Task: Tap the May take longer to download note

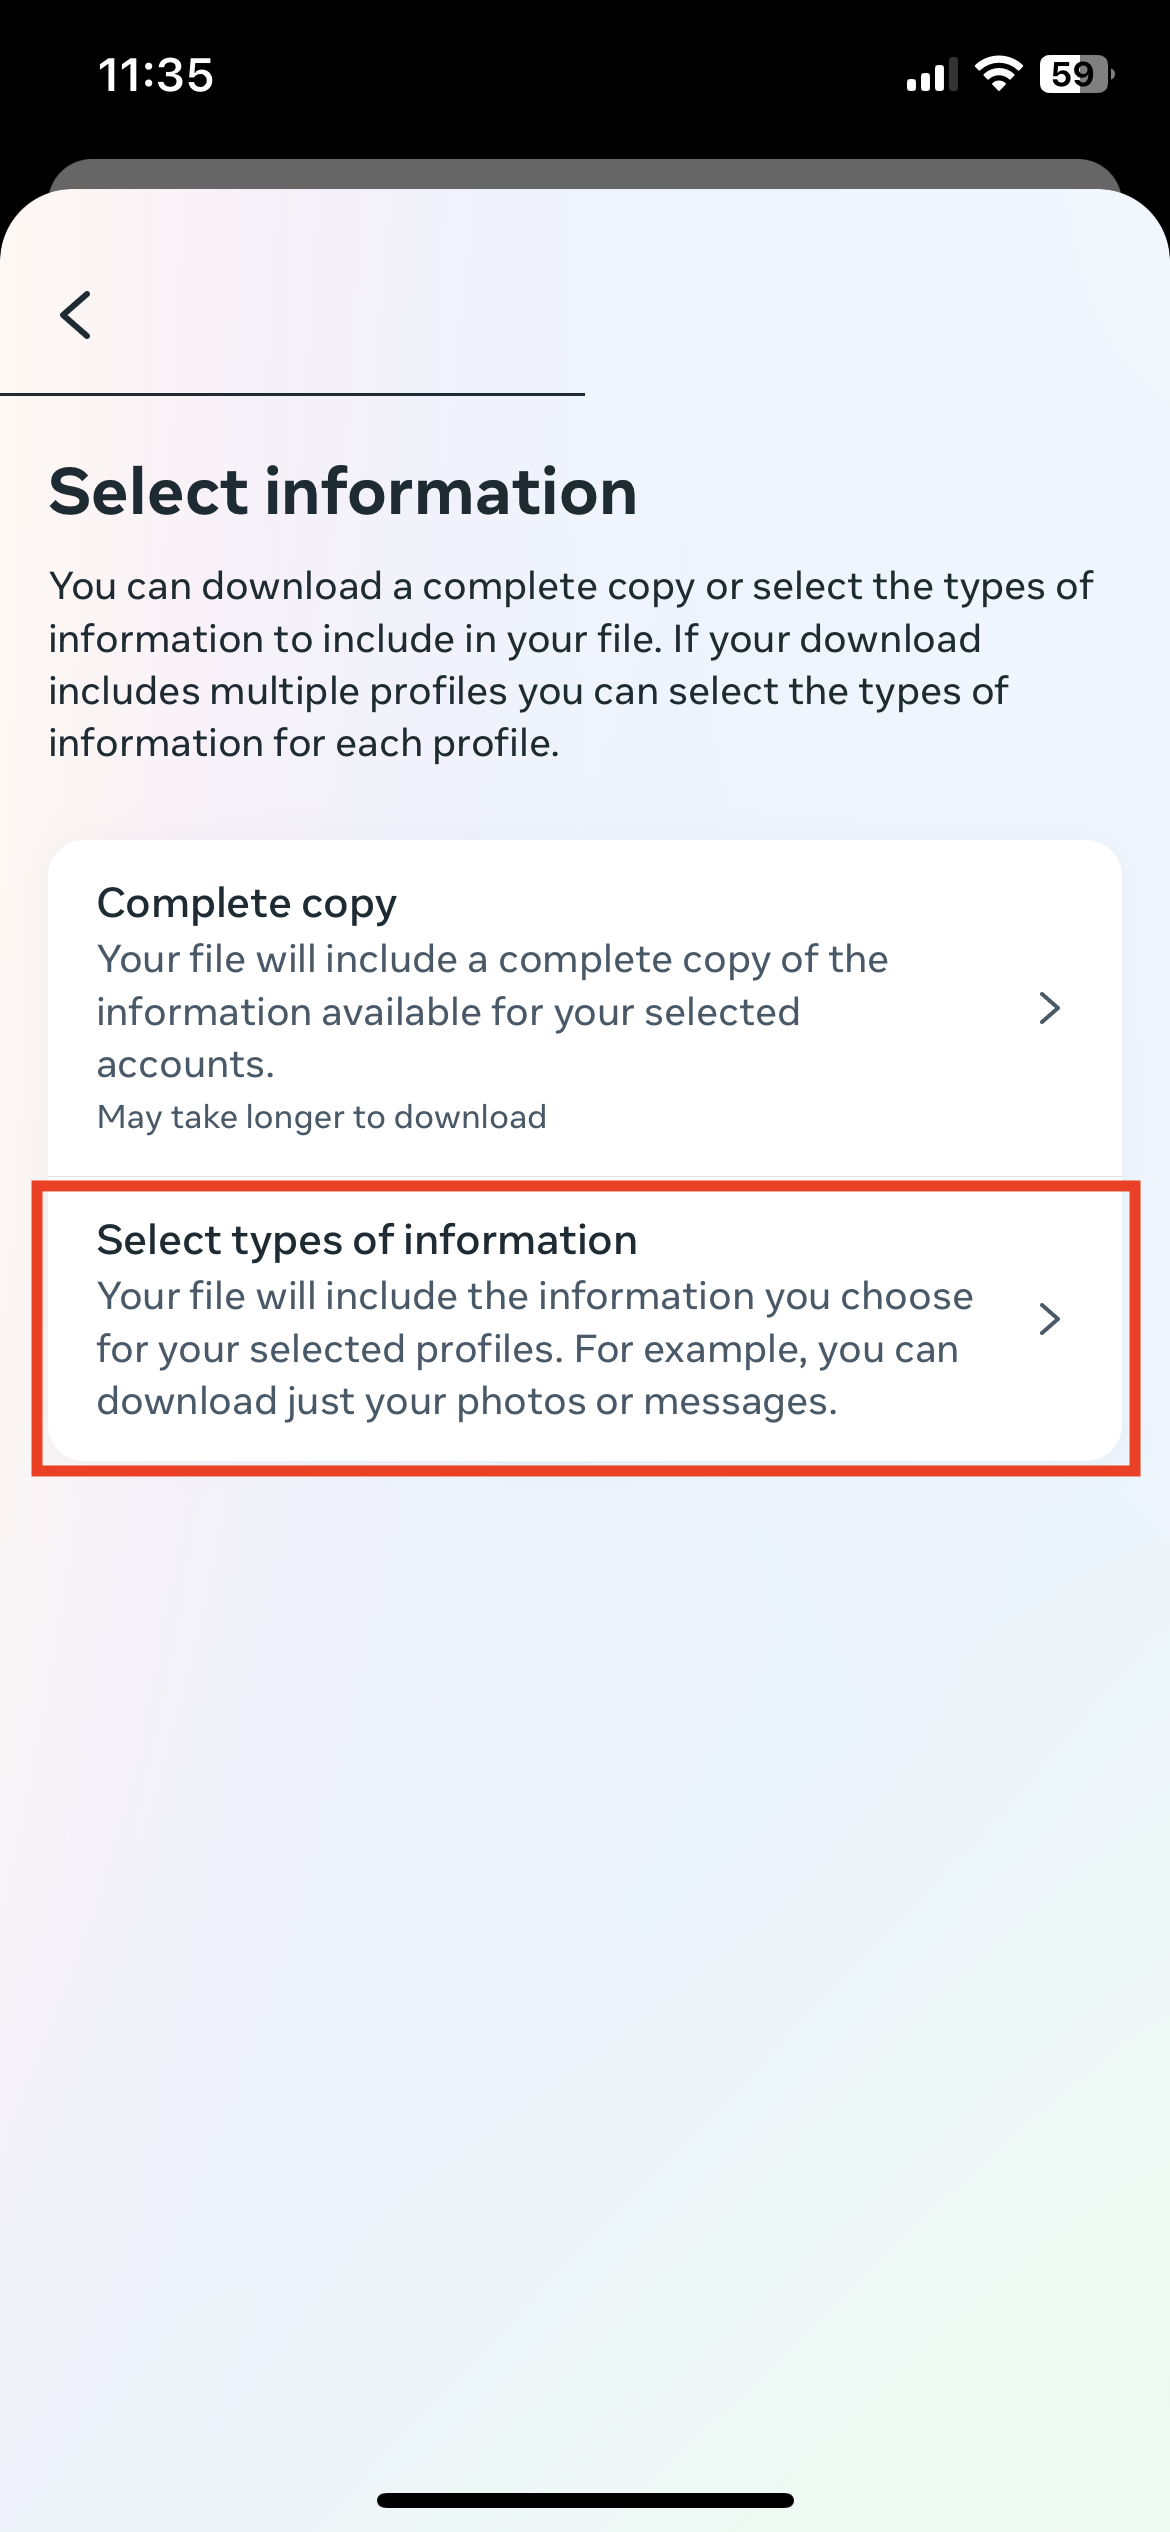Action: tap(322, 1117)
